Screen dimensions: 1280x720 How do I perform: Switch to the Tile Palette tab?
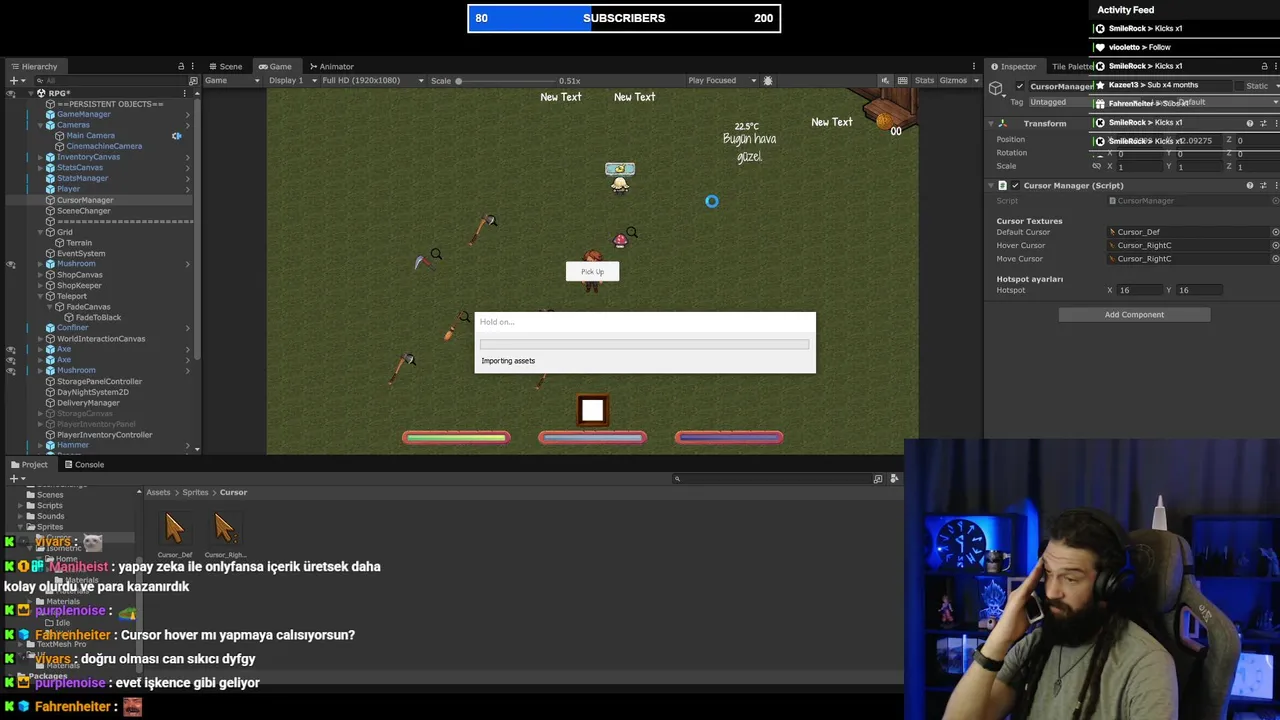click(x=1072, y=66)
